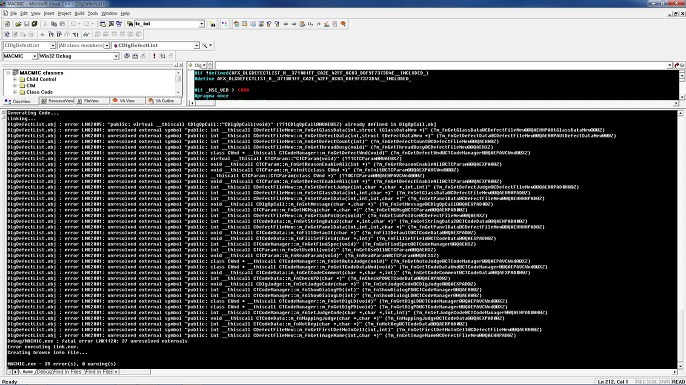Click the Find binoculars icon after the combo box
The image size is (686, 385).
point(213,24)
